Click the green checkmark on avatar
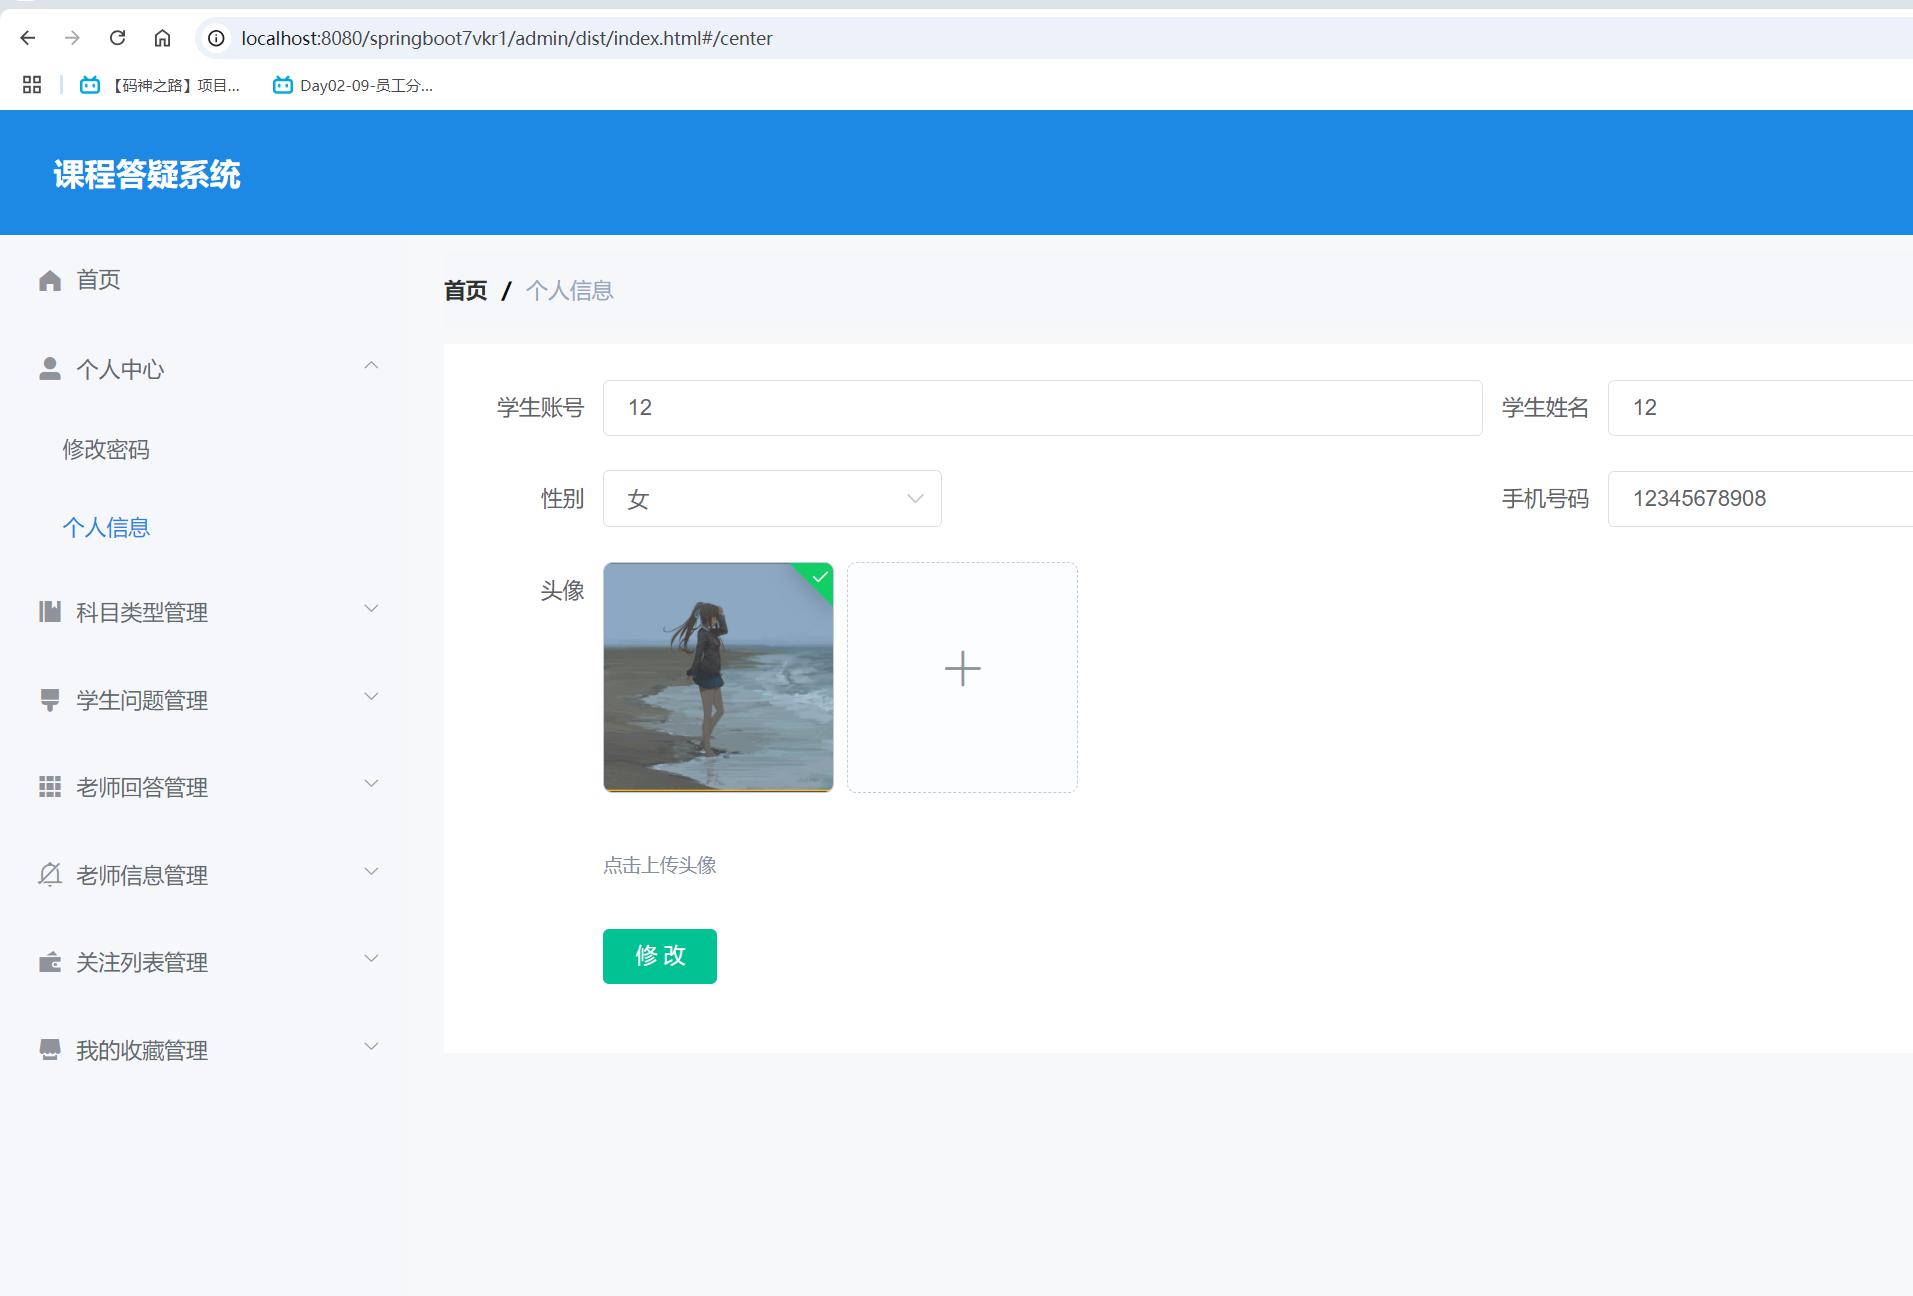The height and width of the screenshot is (1296, 1913). (x=820, y=577)
